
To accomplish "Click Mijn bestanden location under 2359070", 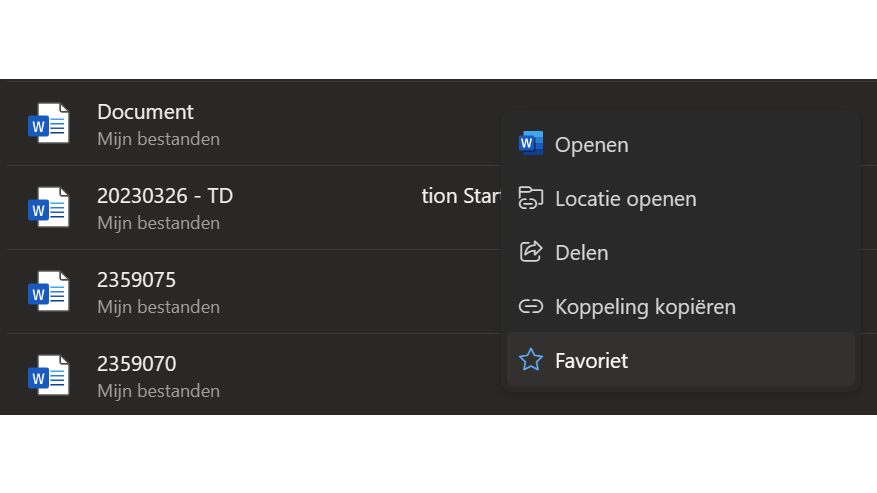I will pos(158,391).
